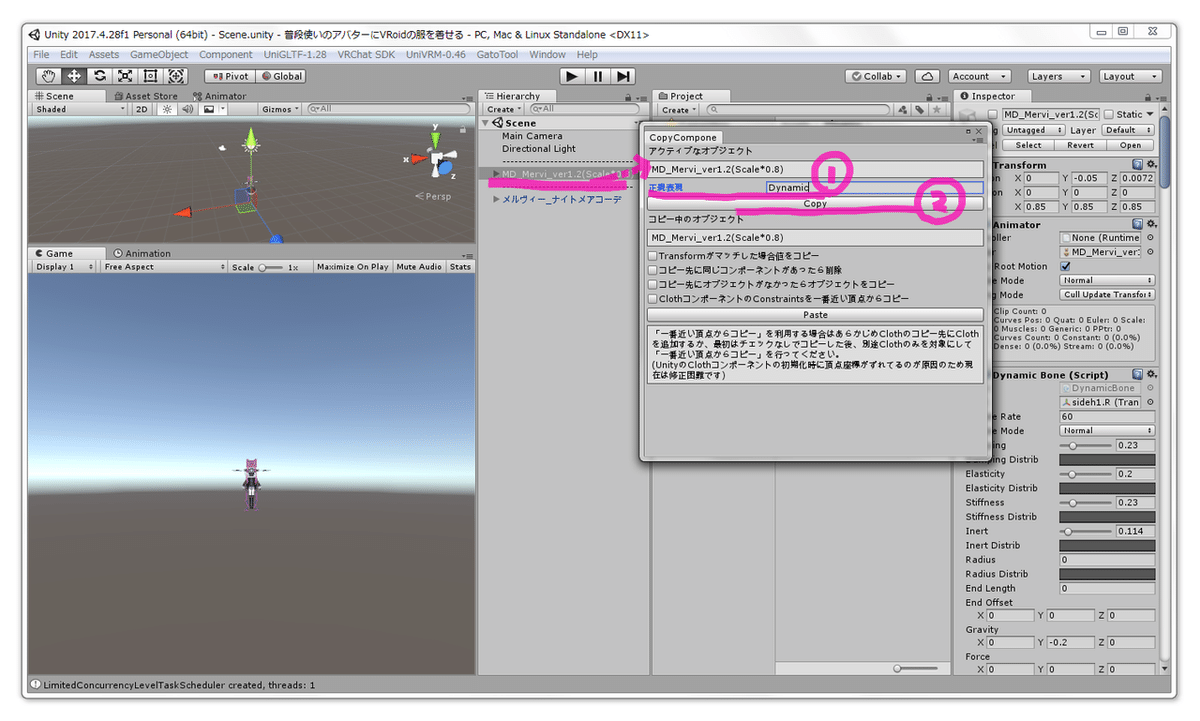Click the Open prefab button
The height and width of the screenshot is (721, 1200).
coord(1131,145)
